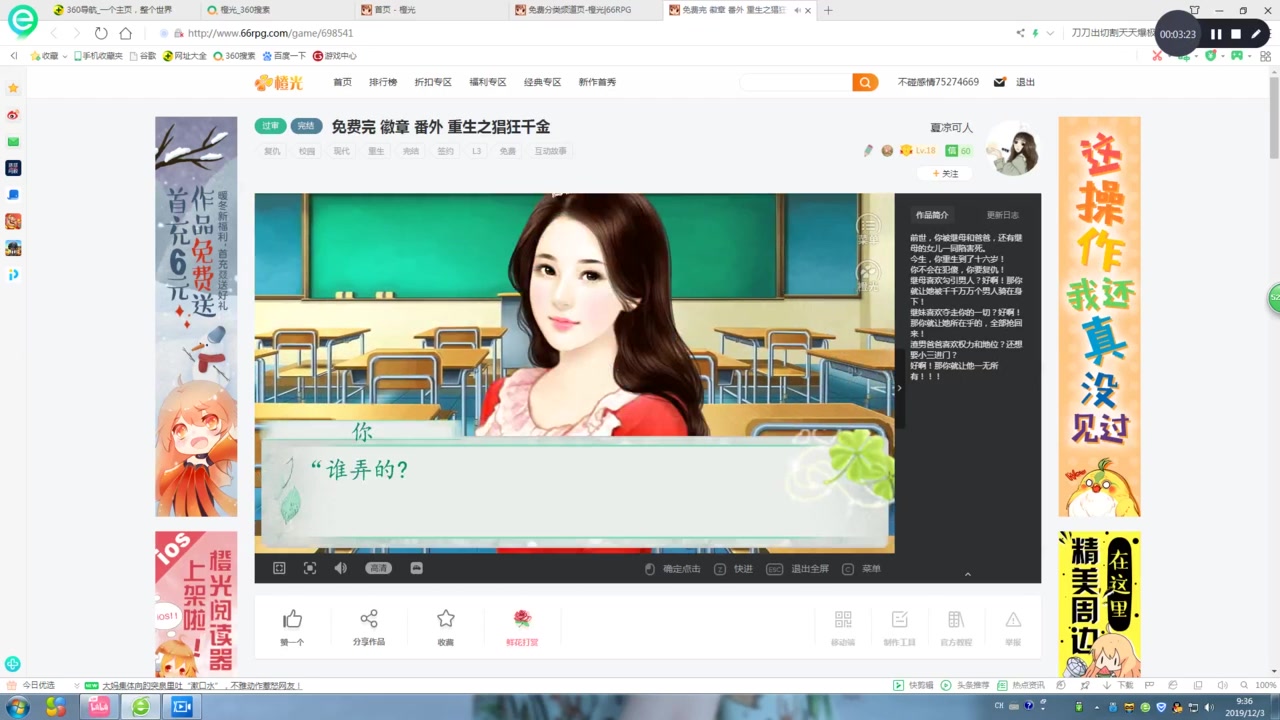Open 福利专区 in site navigation
The height and width of the screenshot is (720, 1280).
(488, 82)
